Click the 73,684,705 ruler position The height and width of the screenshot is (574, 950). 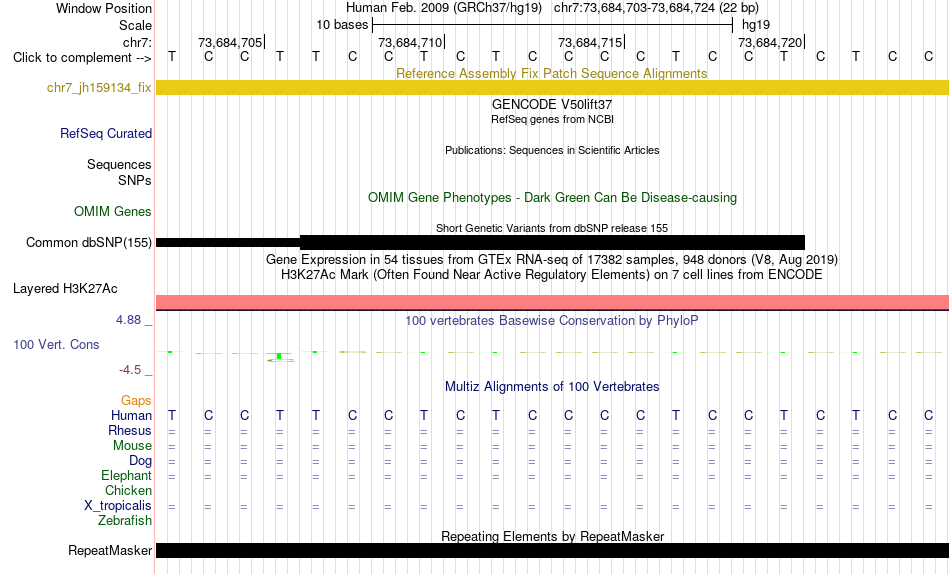[x=230, y=42]
